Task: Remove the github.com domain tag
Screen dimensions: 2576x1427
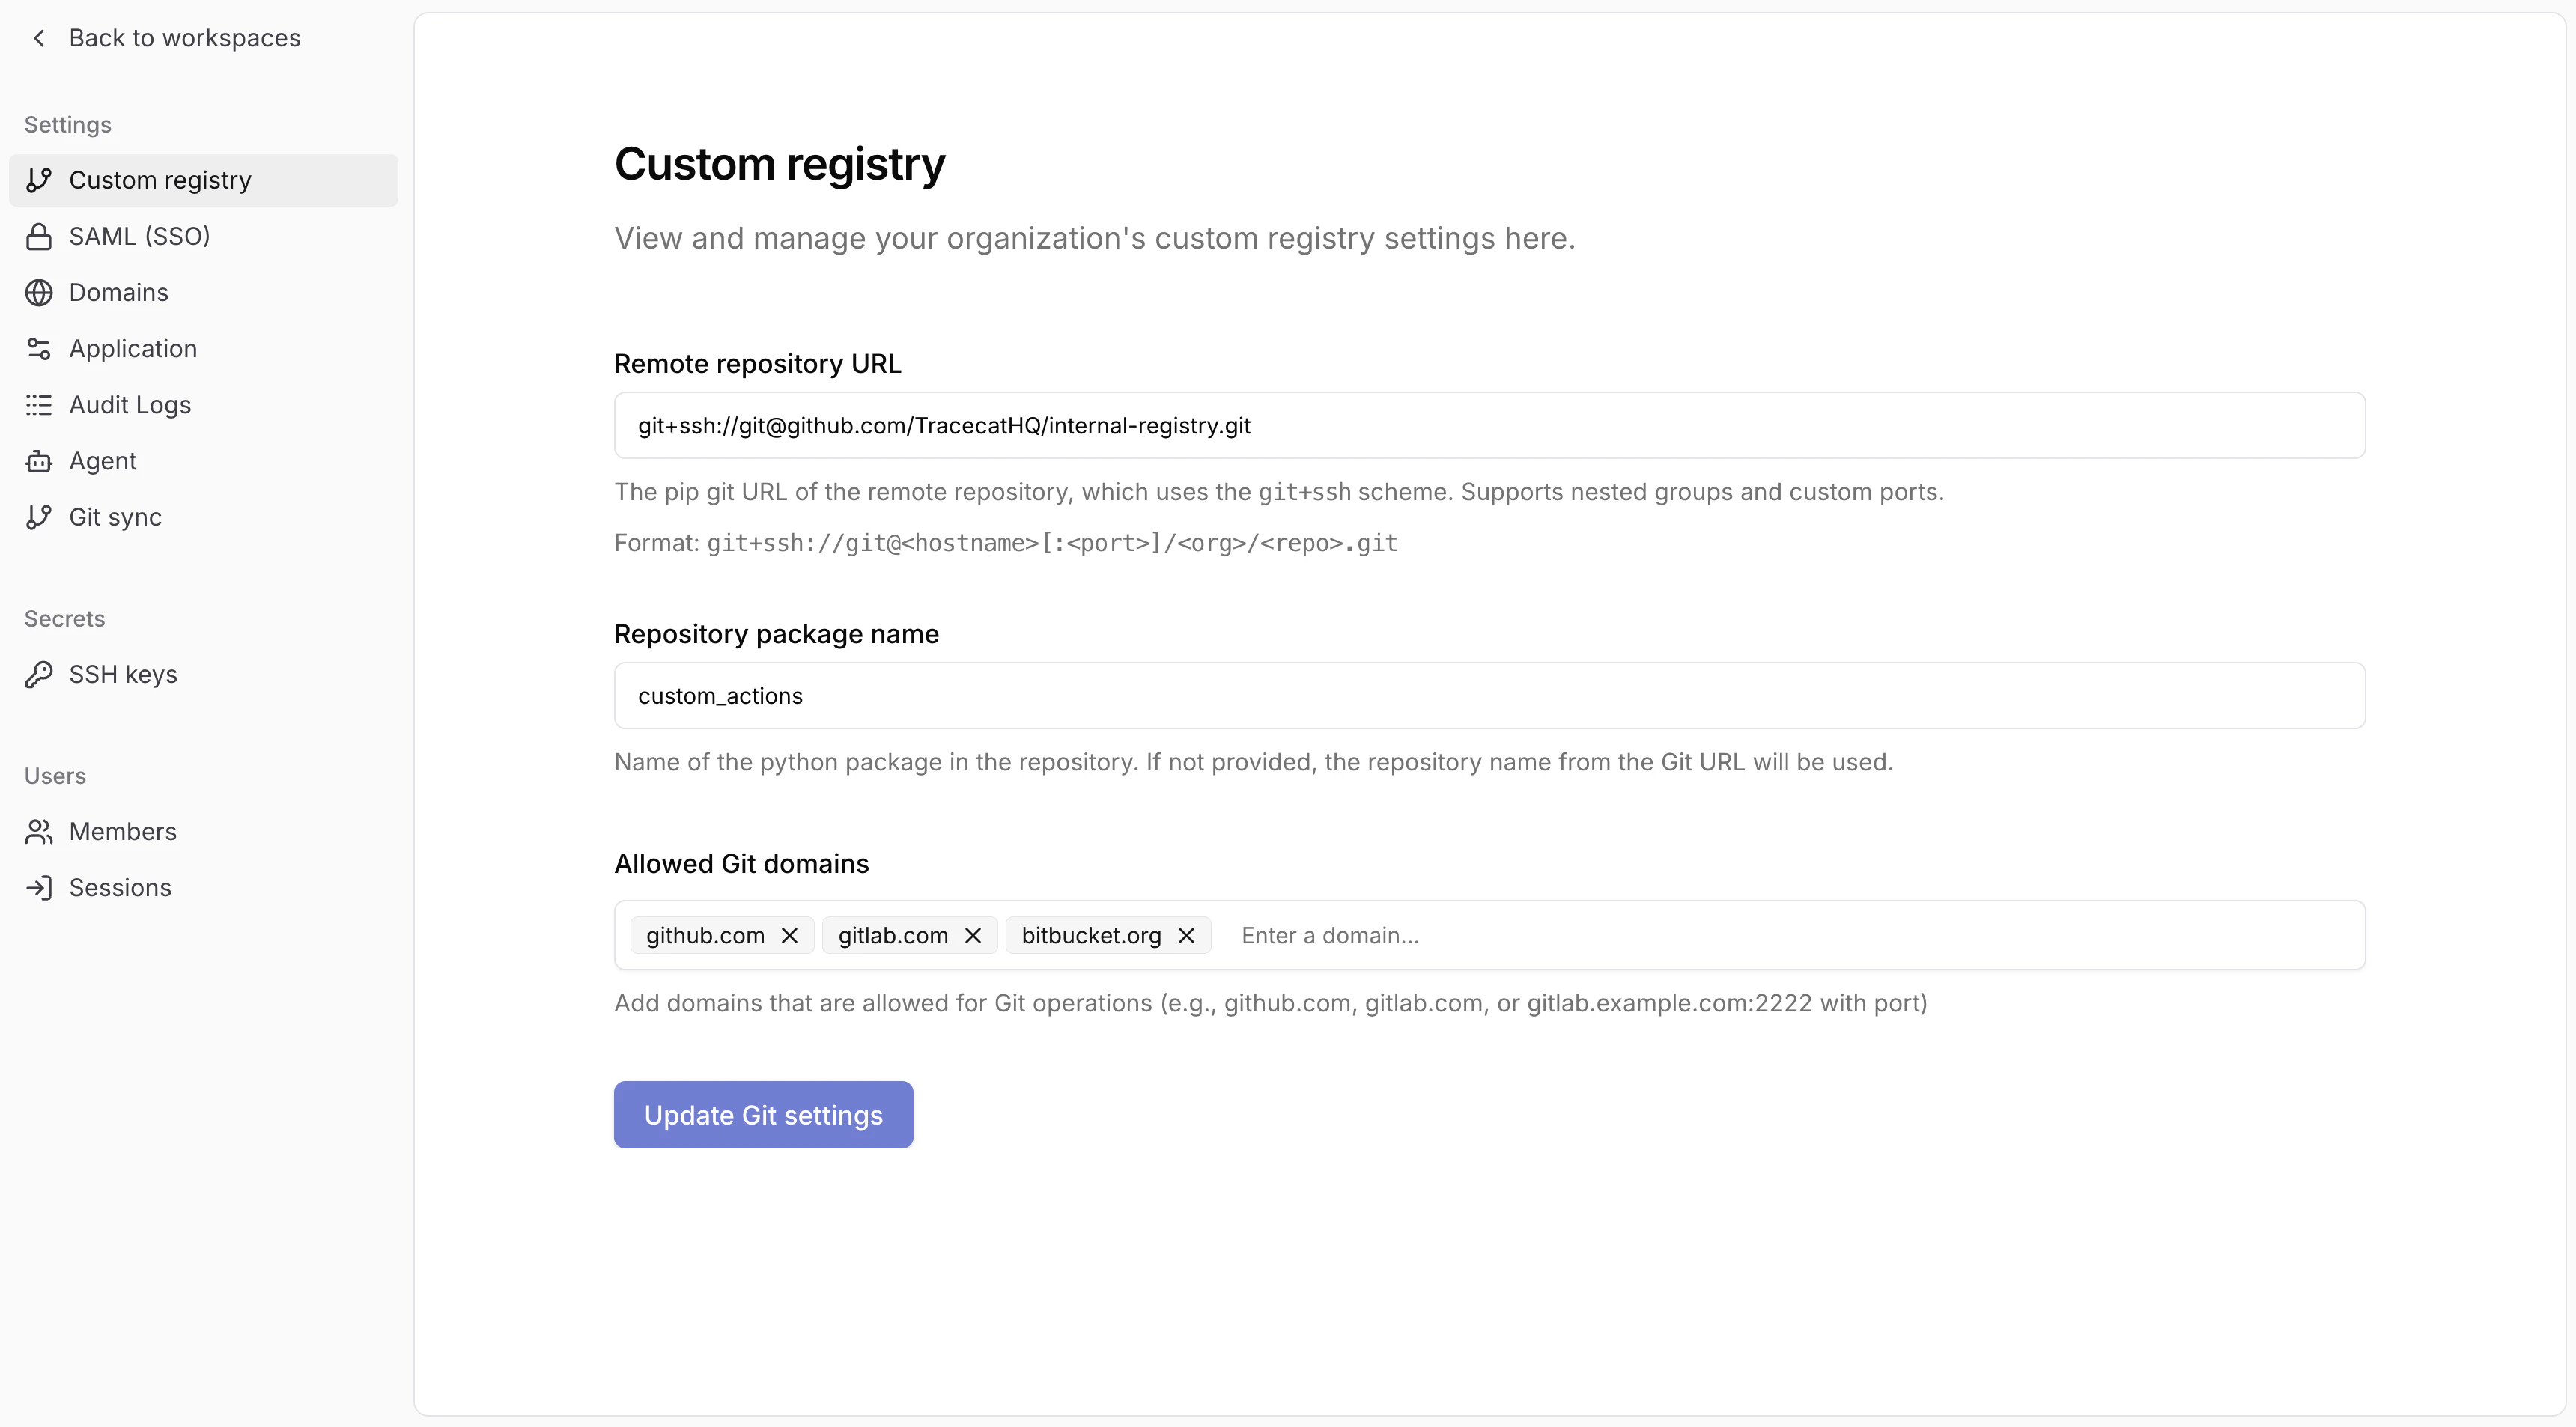Action: 789,935
